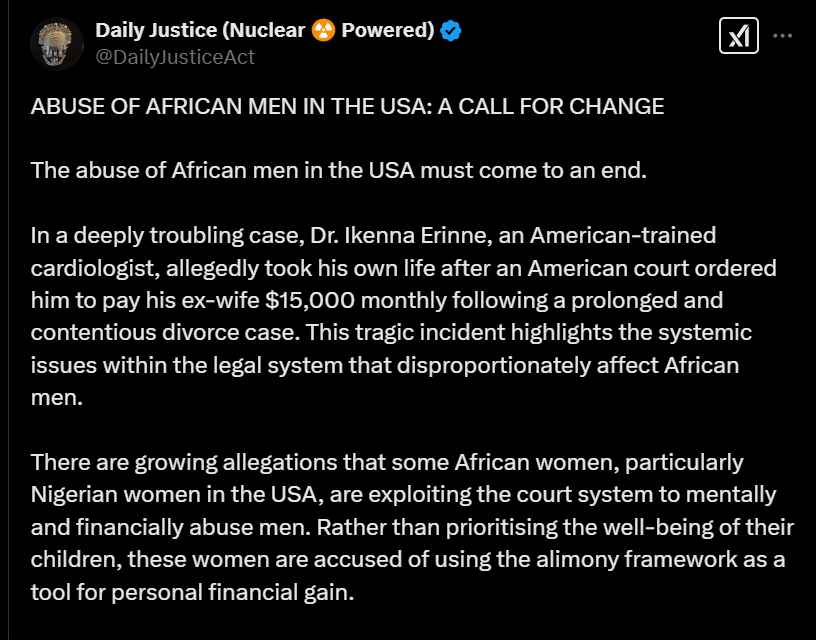Open the three-dot more options menu
This screenshot has height=640, width=816.
coord(782,36)
